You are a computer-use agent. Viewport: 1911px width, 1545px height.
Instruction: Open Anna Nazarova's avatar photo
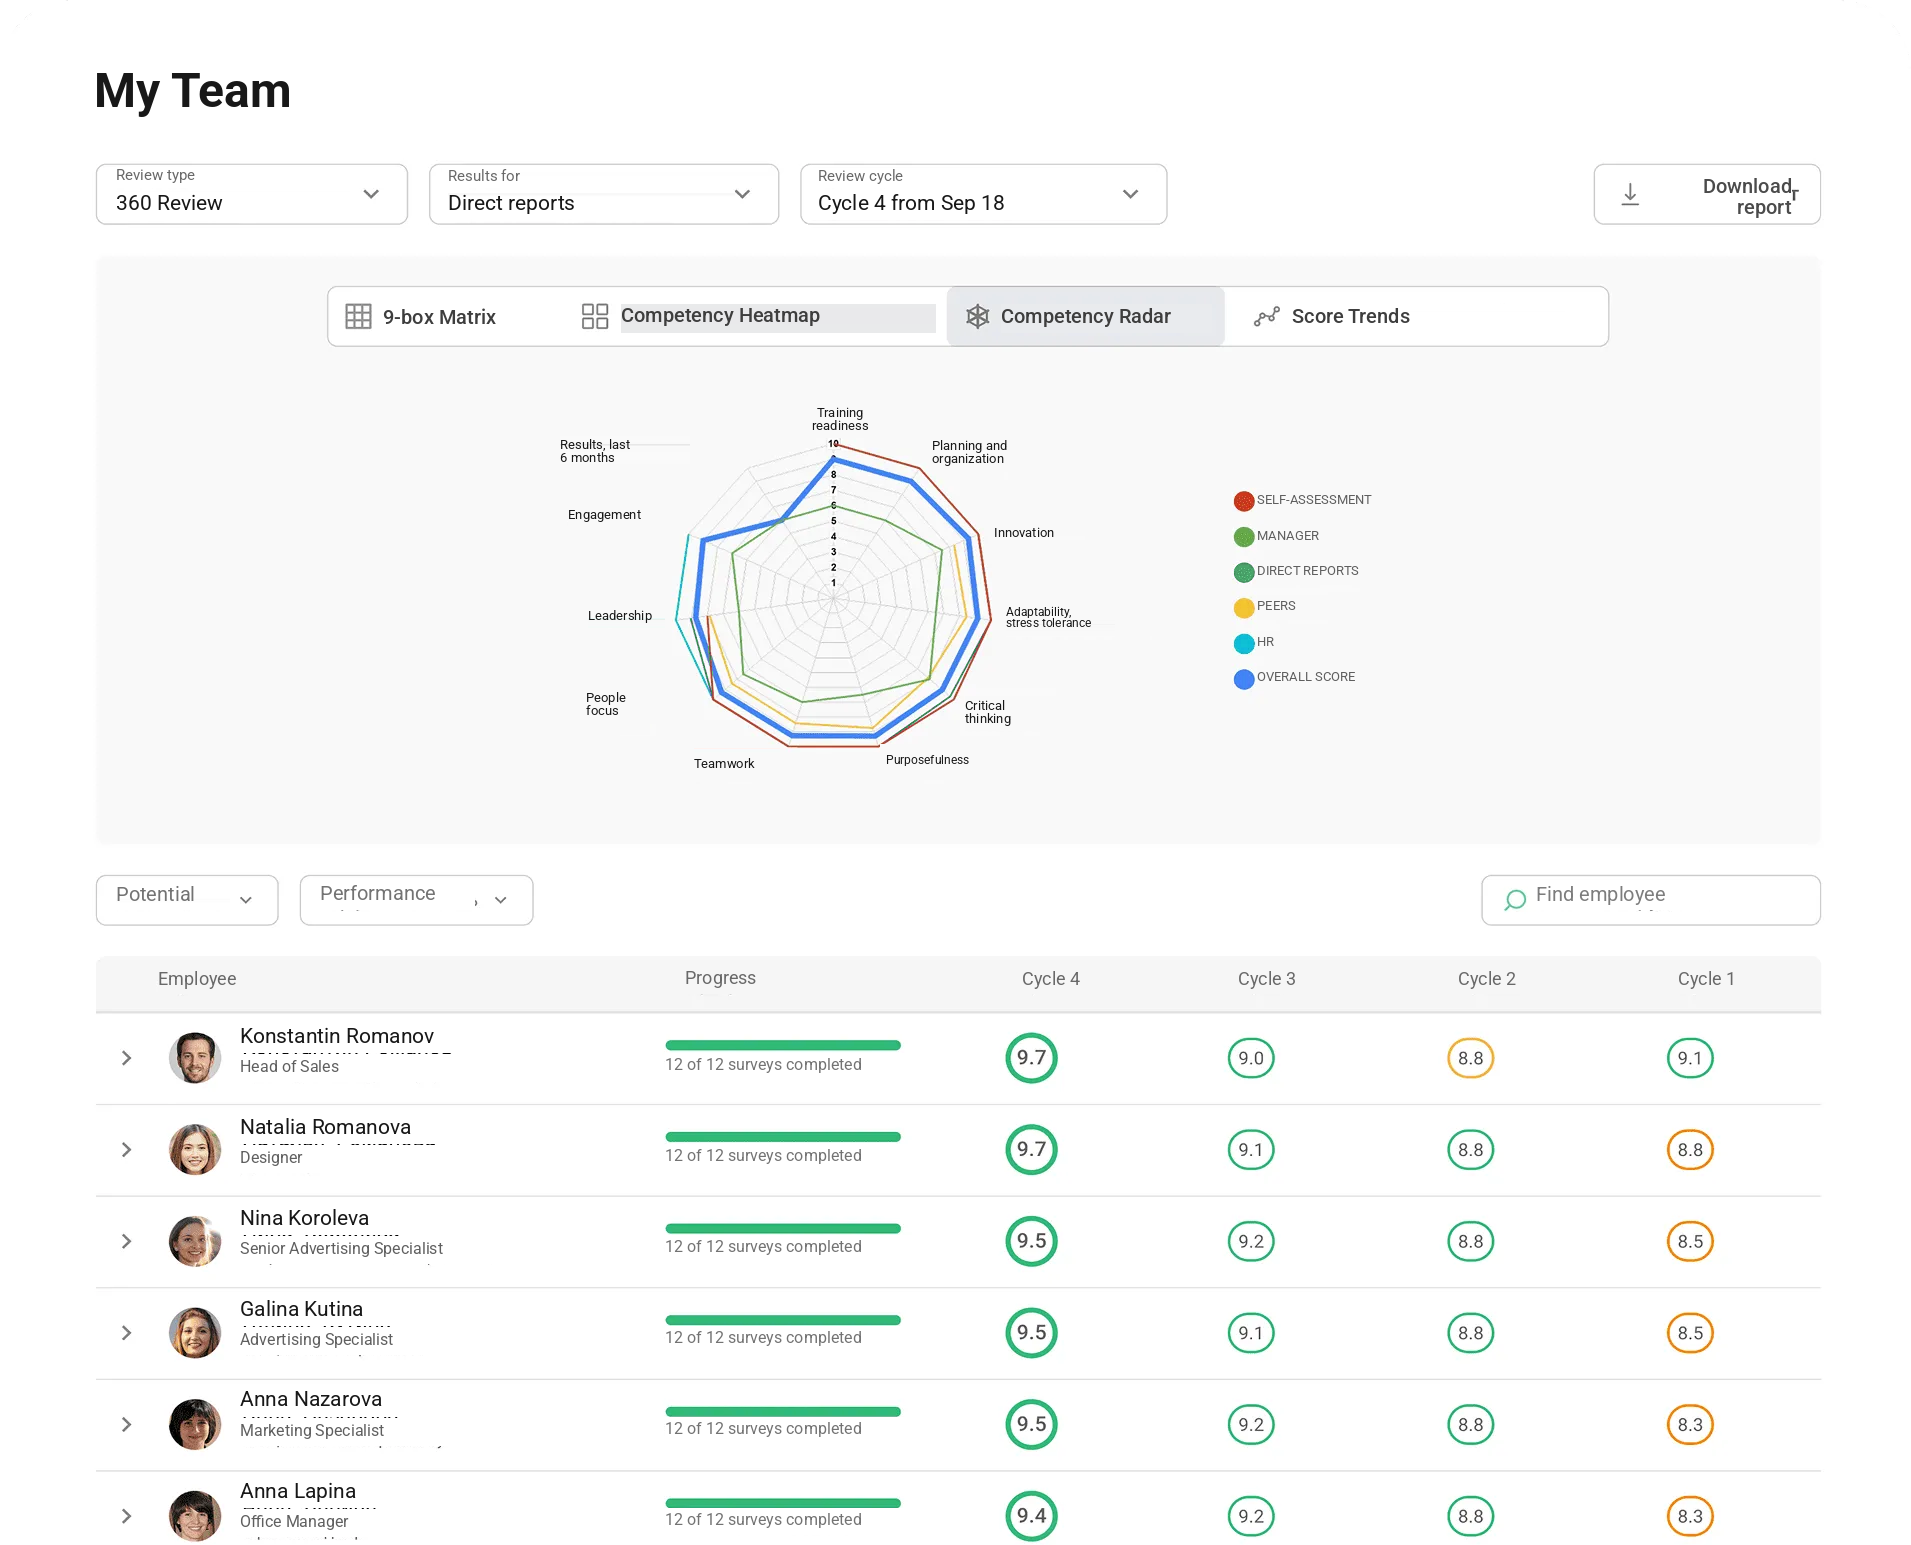click(x=195, y=1425)
